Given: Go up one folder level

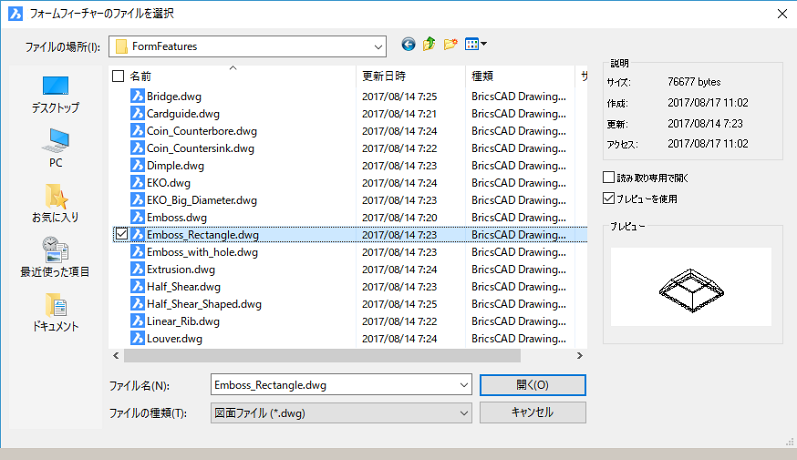Looking at the screenshot, I should tap(429, 44).
